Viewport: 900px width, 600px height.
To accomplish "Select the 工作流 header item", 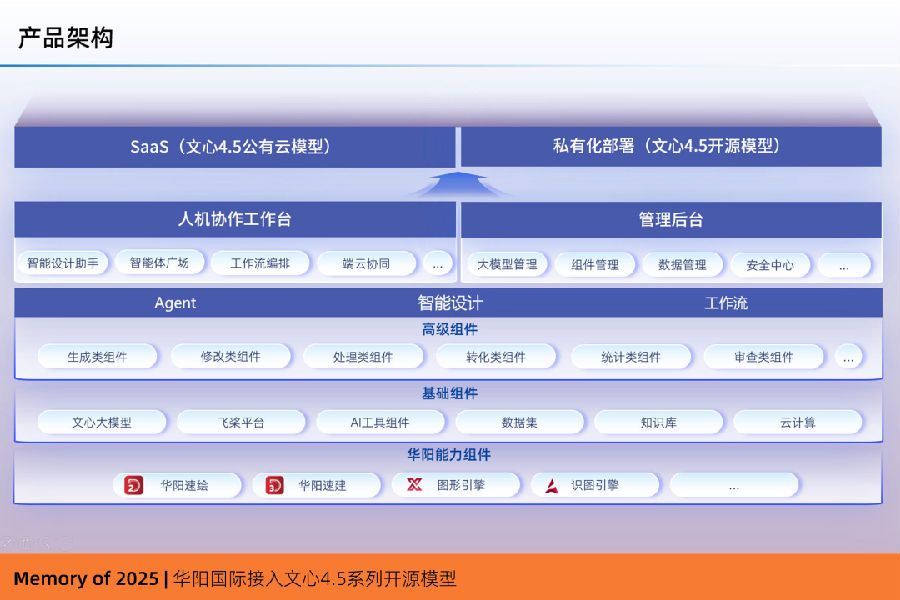I will [x=726, y=303].
